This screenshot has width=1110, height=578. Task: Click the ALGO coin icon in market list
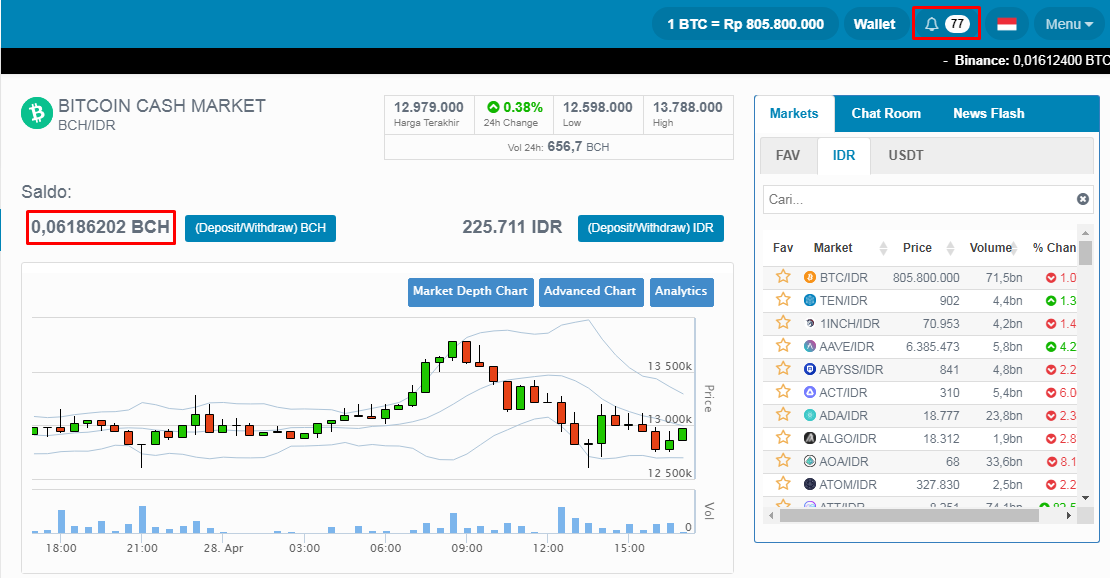[810, 438]
